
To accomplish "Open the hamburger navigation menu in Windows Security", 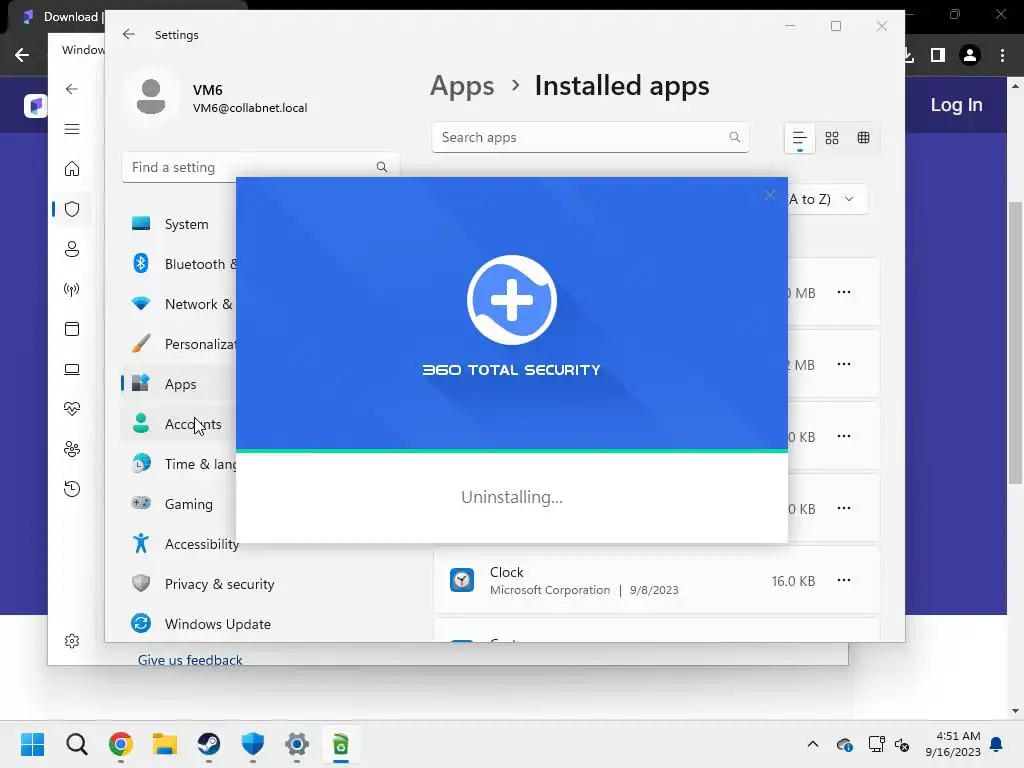I will (x=72, y=129).
